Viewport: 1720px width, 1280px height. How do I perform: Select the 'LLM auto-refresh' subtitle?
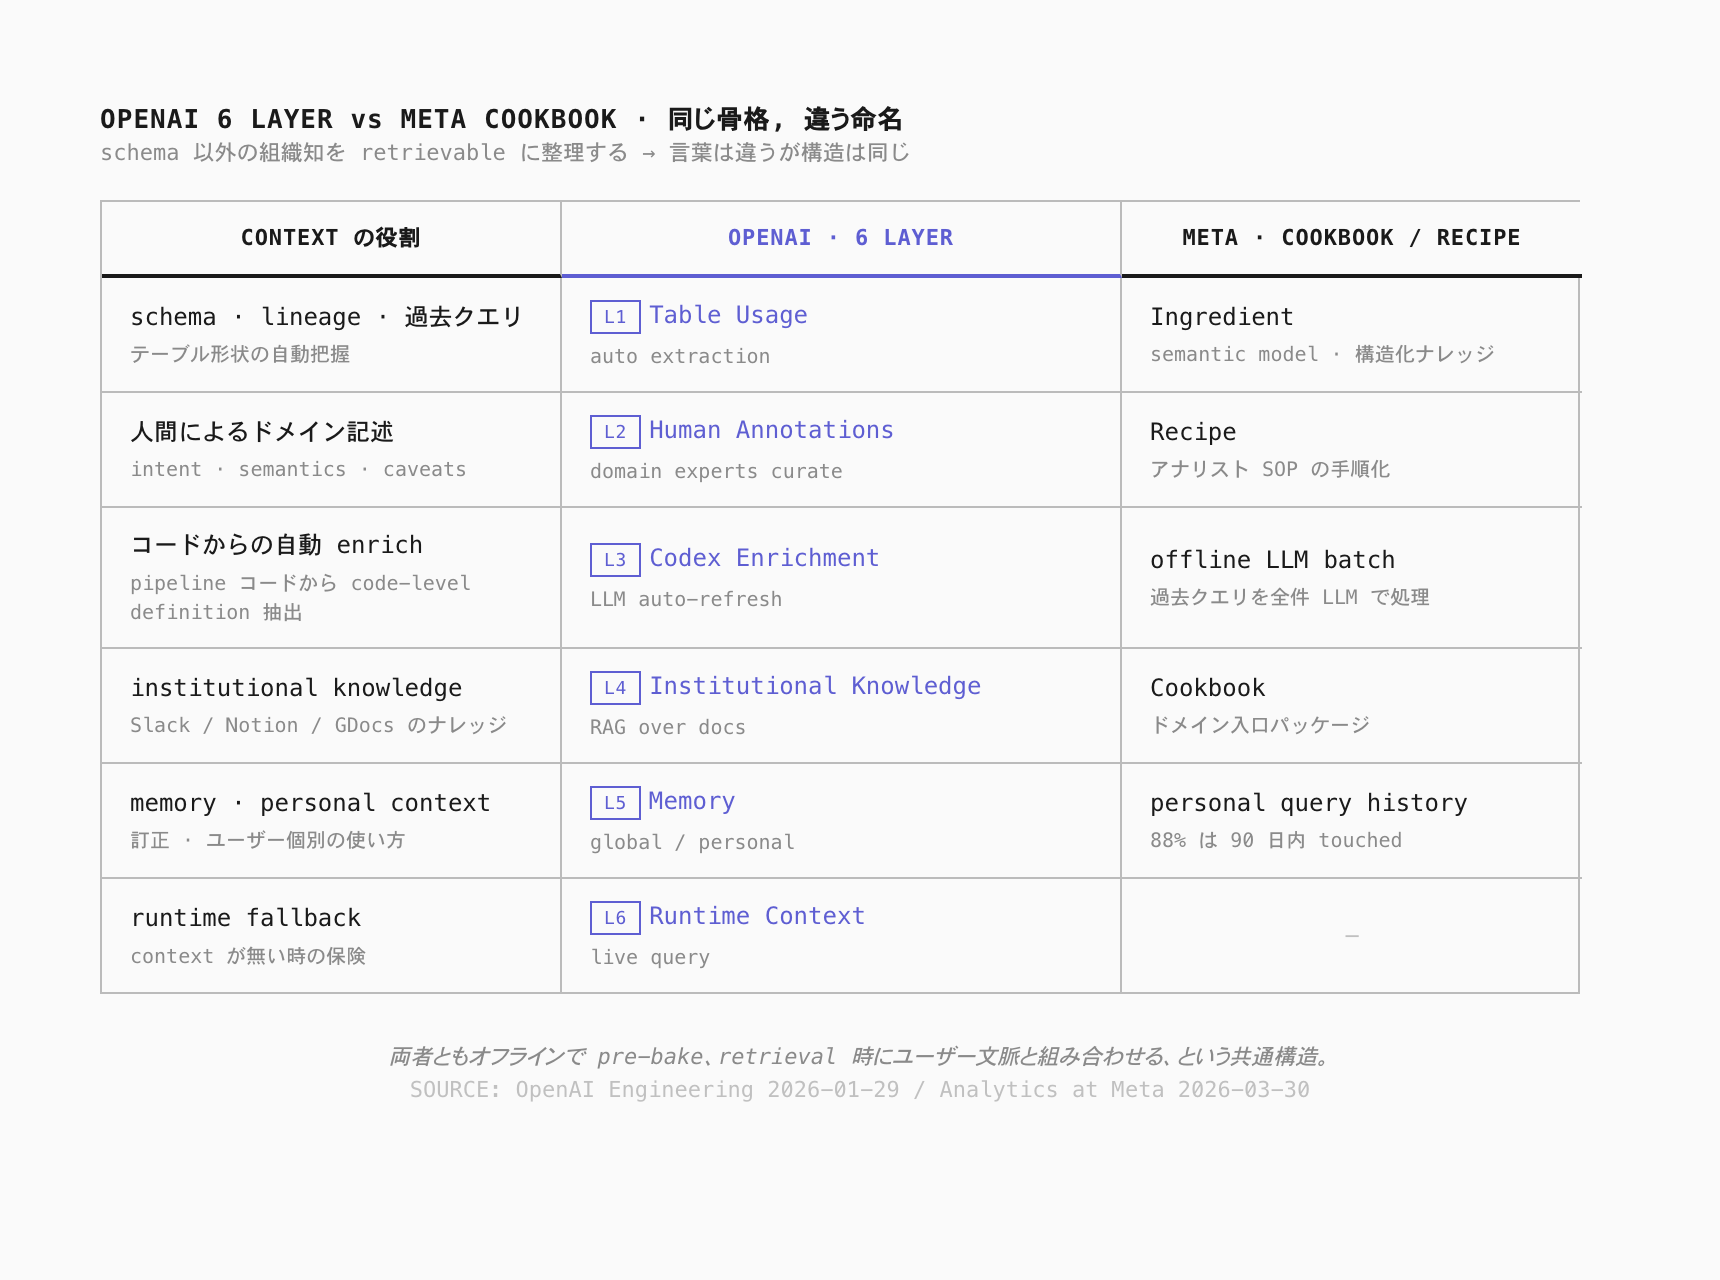point(686,599)
